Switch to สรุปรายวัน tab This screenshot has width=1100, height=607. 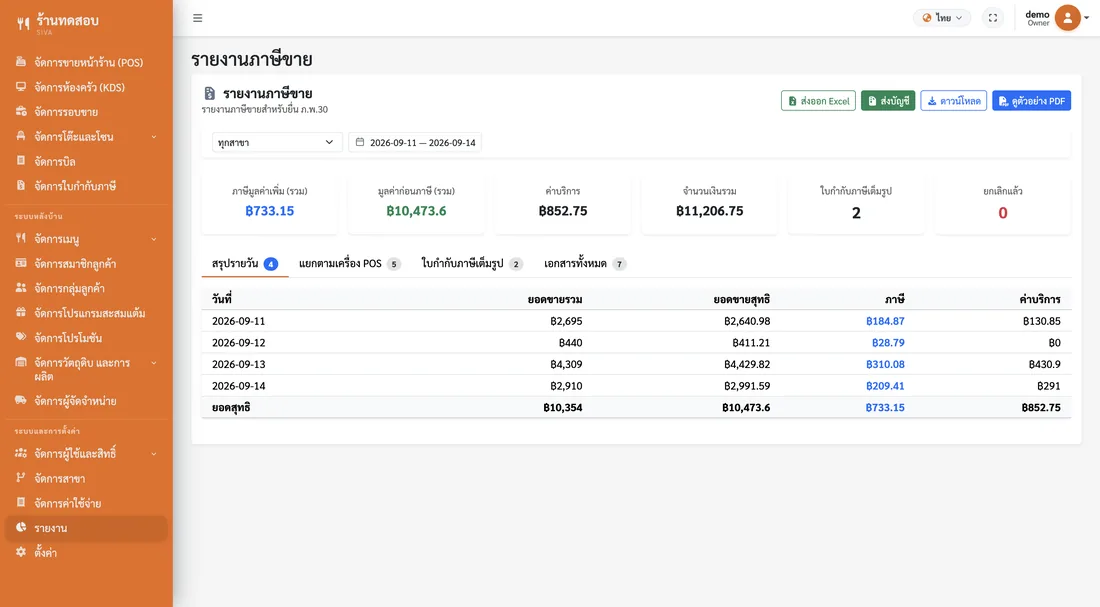(x=245, y=264)
